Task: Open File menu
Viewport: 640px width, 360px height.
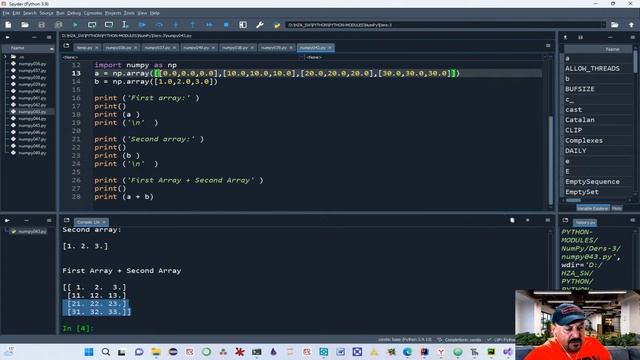Action: pyautogui.click(x=6, y=13)
